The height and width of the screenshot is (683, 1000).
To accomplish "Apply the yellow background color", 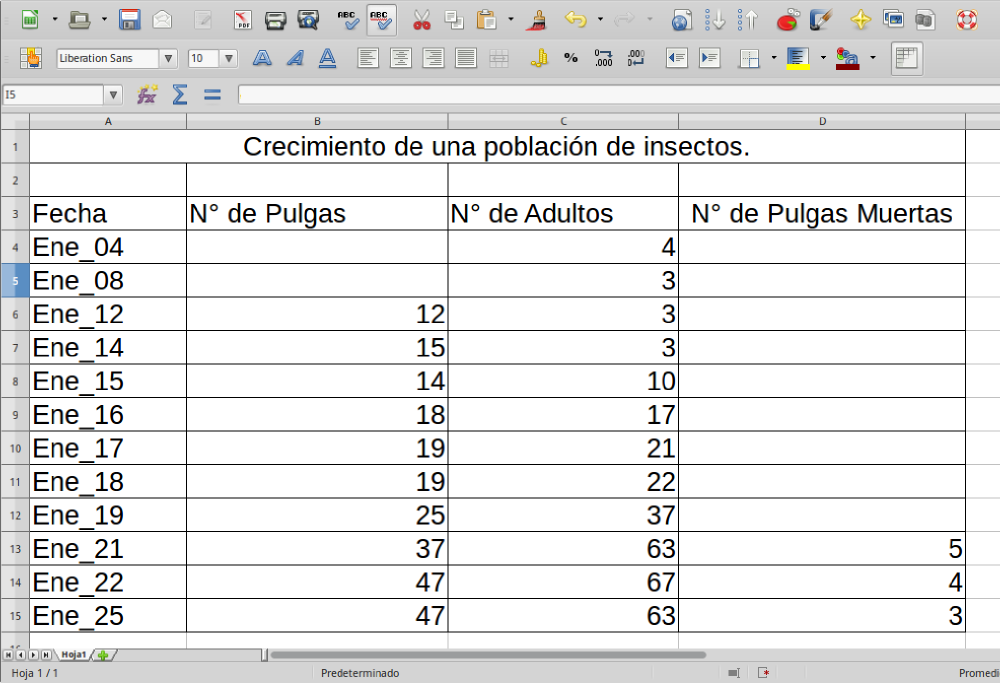I will click(x=798, y=58).
